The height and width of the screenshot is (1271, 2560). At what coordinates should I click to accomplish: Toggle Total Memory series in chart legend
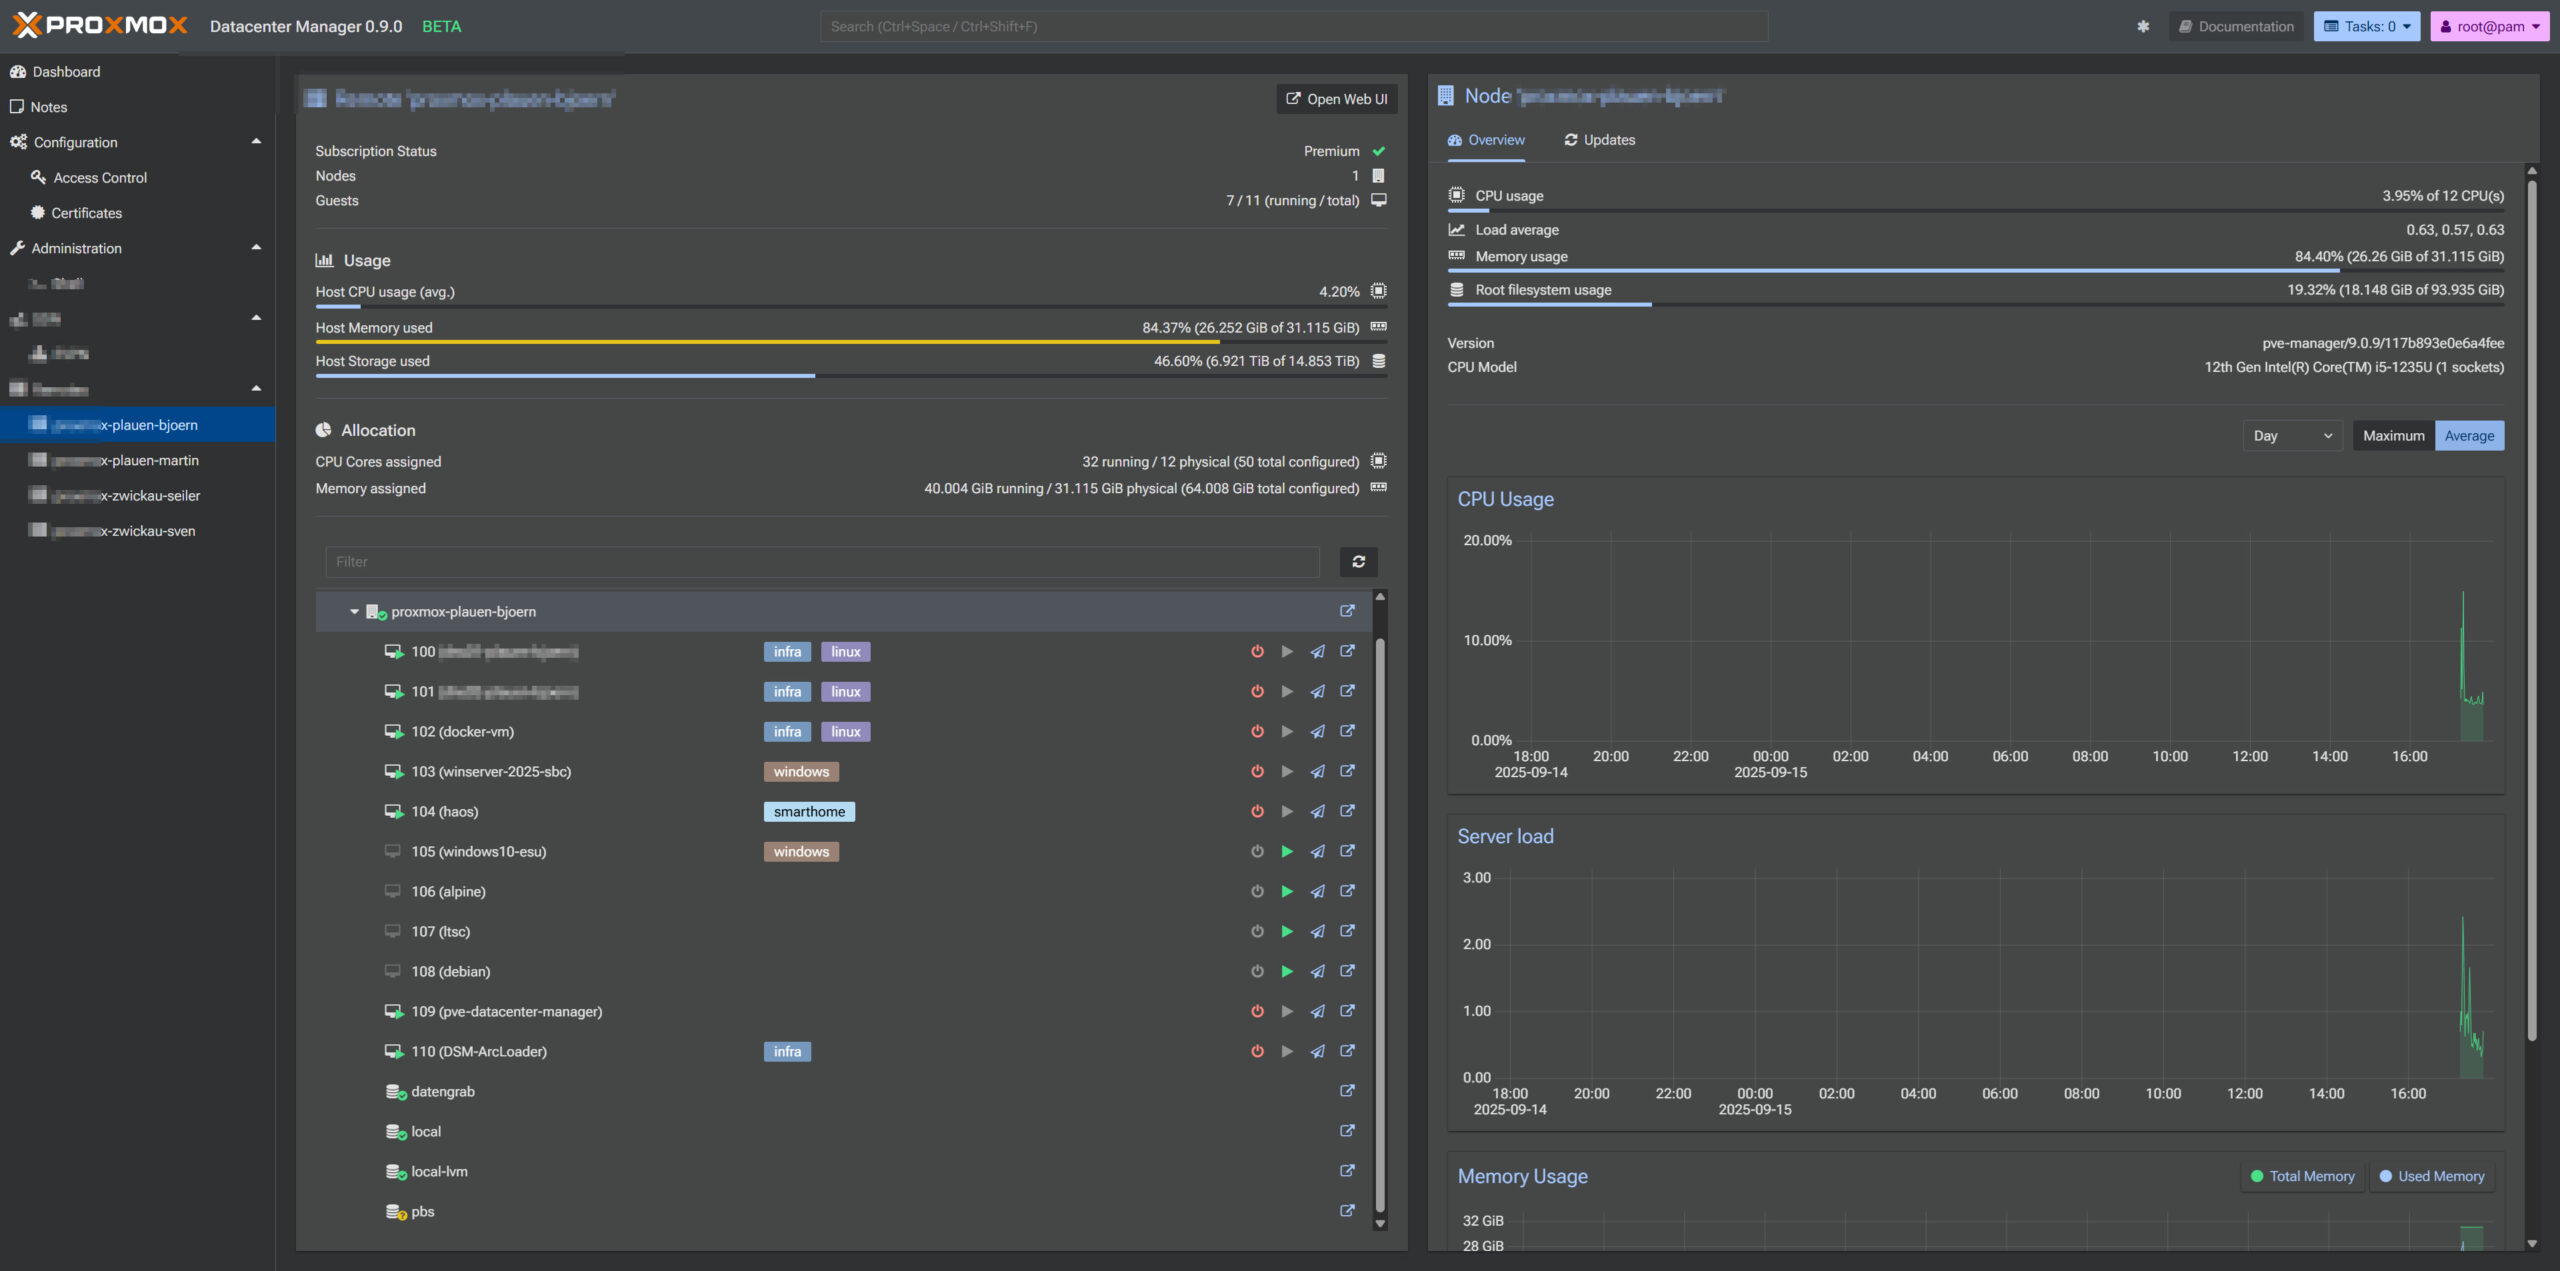[x=2302, y=1177]
